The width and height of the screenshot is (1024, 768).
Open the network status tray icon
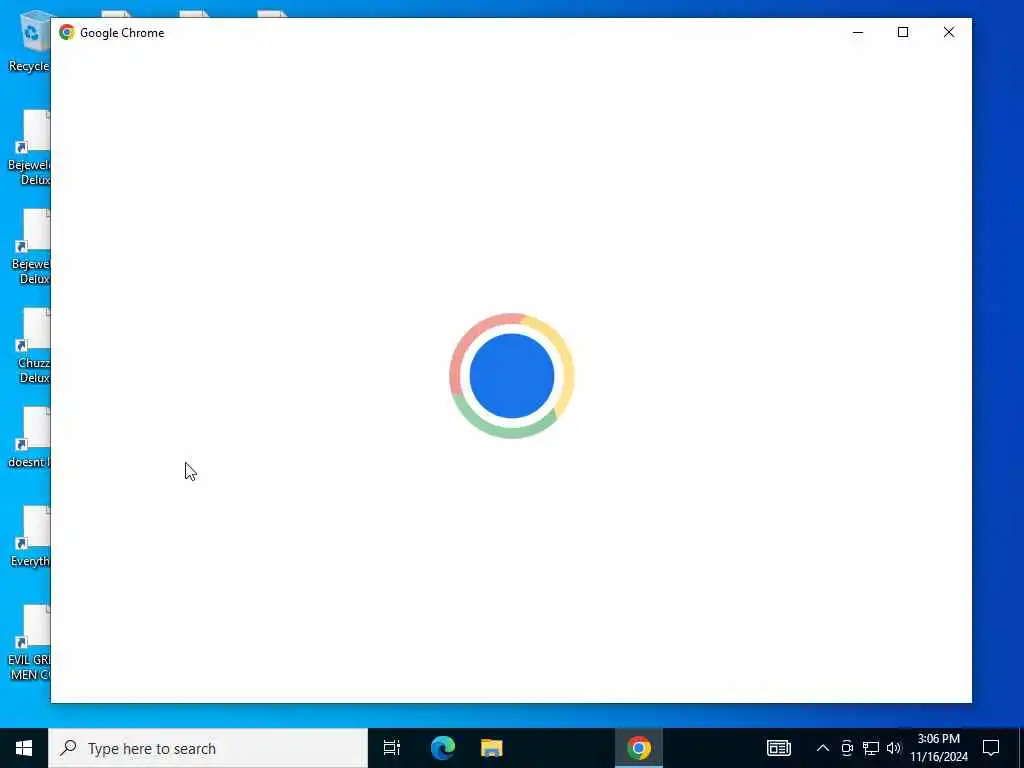coord(871,748)
